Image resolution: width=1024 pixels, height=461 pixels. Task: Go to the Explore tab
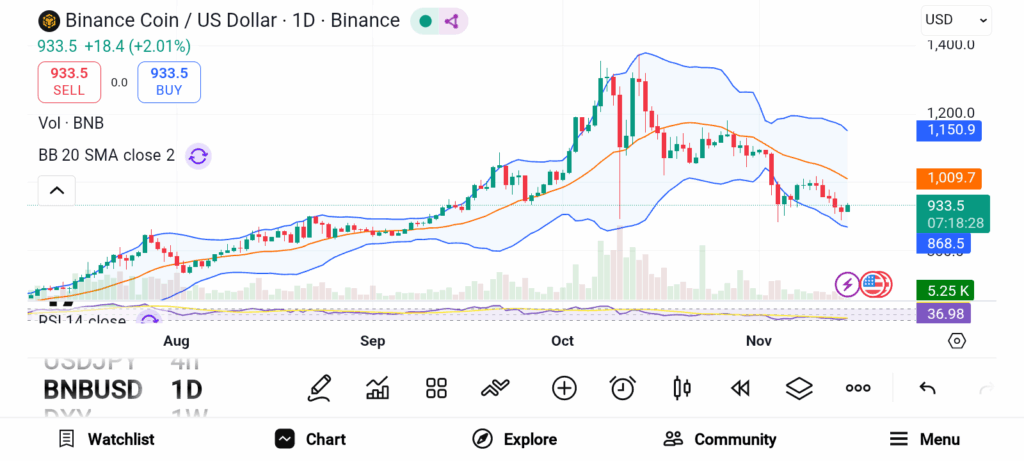(x=514, y=439)
